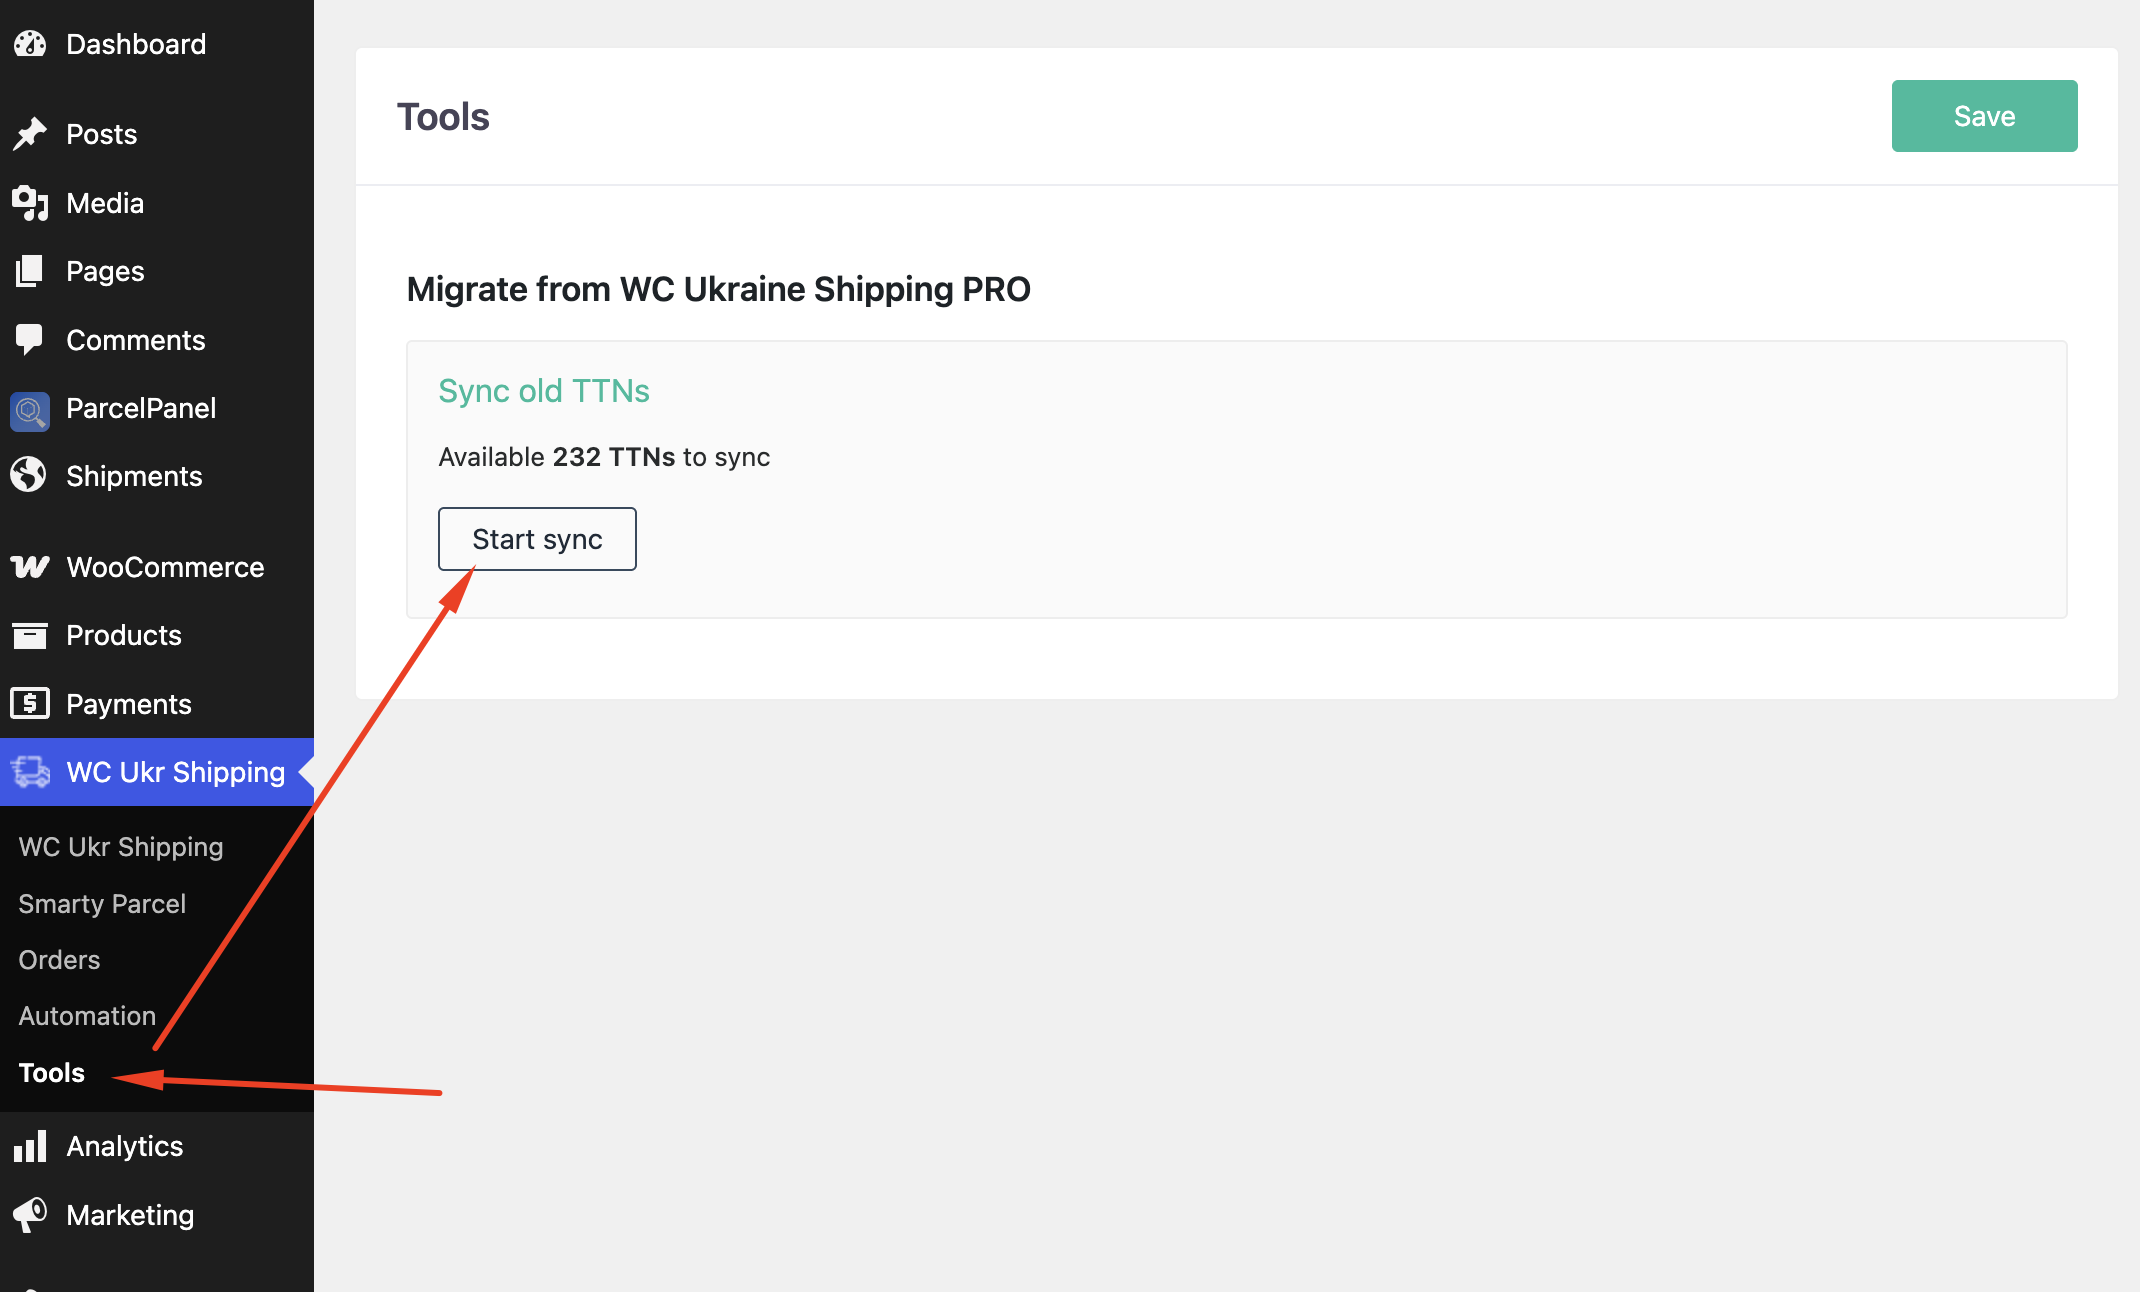Open the Automation submenu page
Viewport: 2140px width, 1292px height.
tap(87, 1016)
